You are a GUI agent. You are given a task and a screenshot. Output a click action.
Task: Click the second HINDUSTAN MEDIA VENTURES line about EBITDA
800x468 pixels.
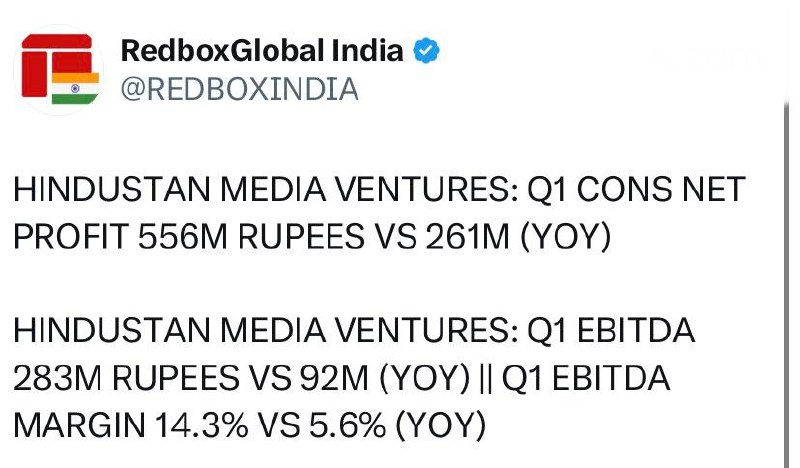[354, 330]
